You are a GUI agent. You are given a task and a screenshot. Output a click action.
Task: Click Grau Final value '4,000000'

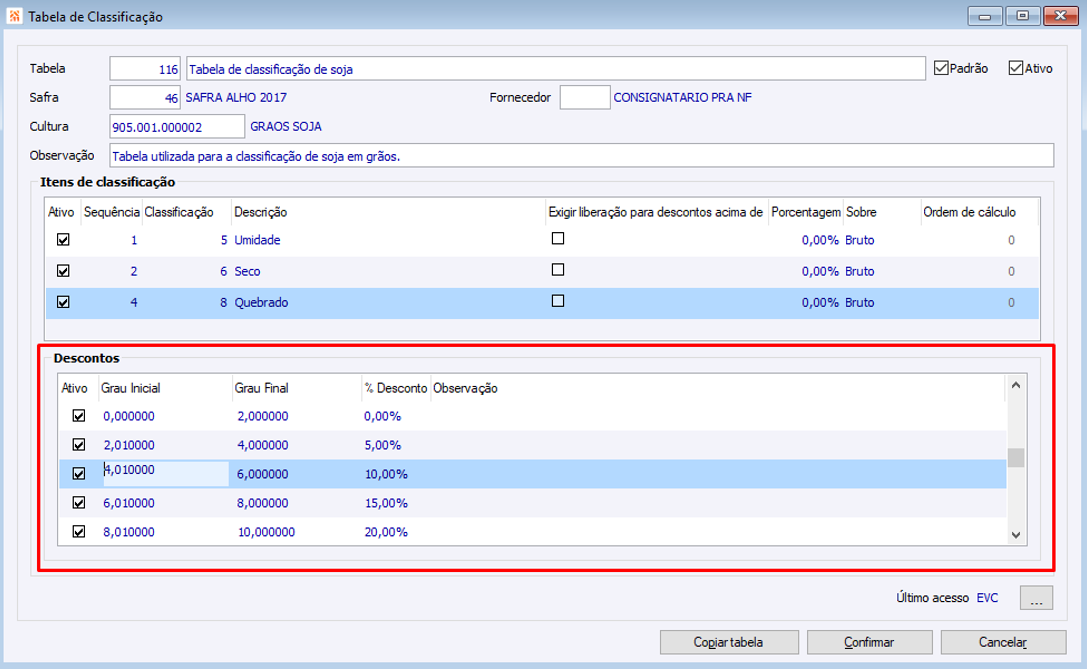click(263, 445)
